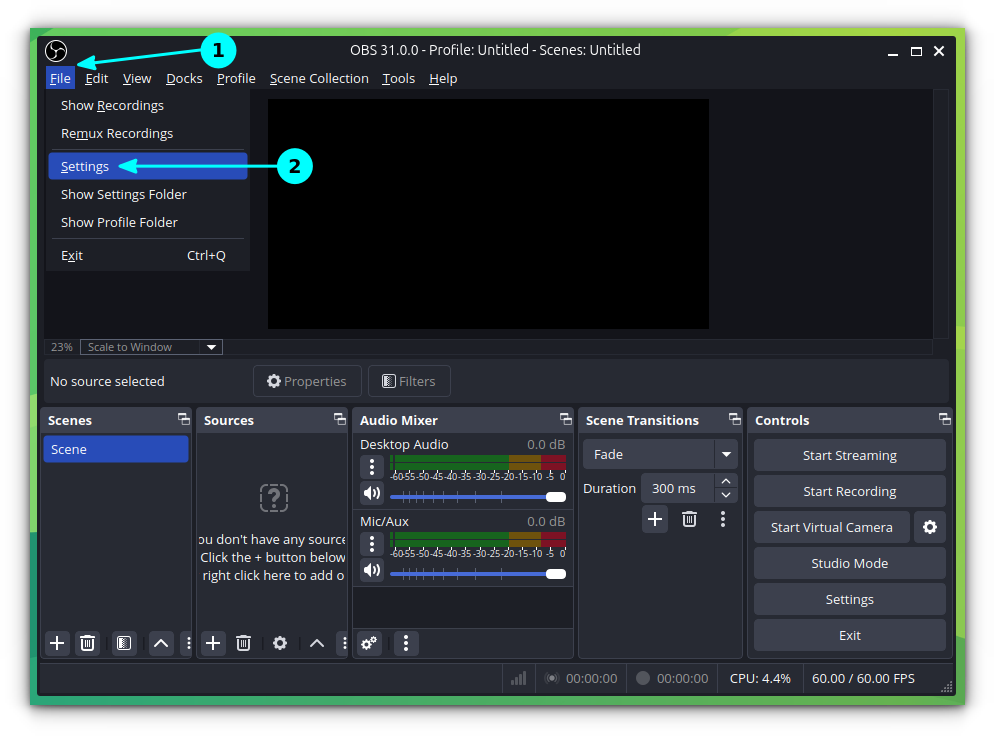Open the Fade transition dropdown
This screenshot has width=995, height=737.
click(660, 454)
